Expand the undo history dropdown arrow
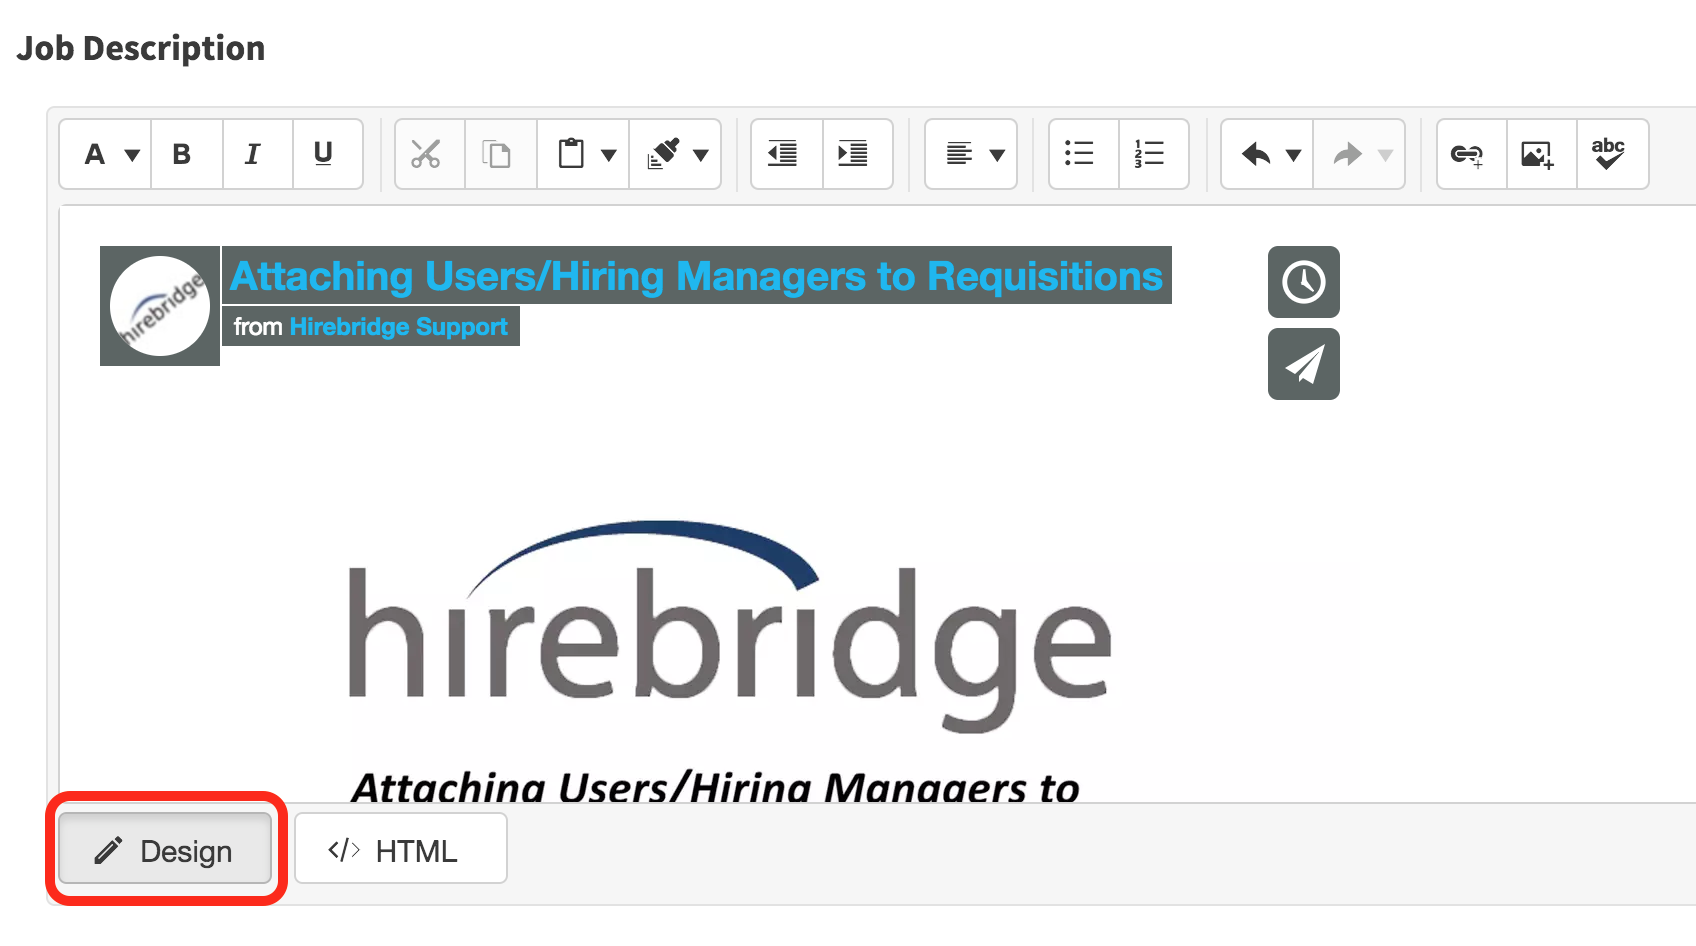 coord(1293,155)
